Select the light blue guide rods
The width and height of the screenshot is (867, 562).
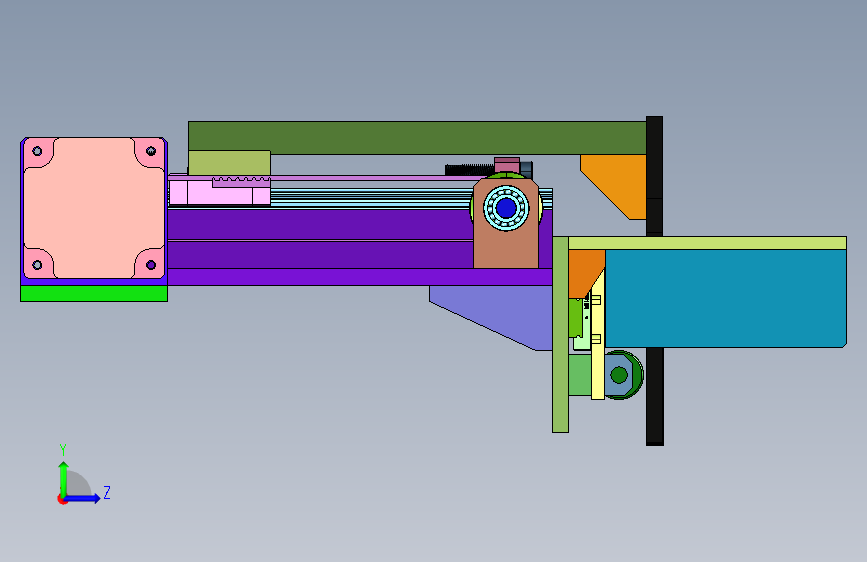tap(370, 197)
